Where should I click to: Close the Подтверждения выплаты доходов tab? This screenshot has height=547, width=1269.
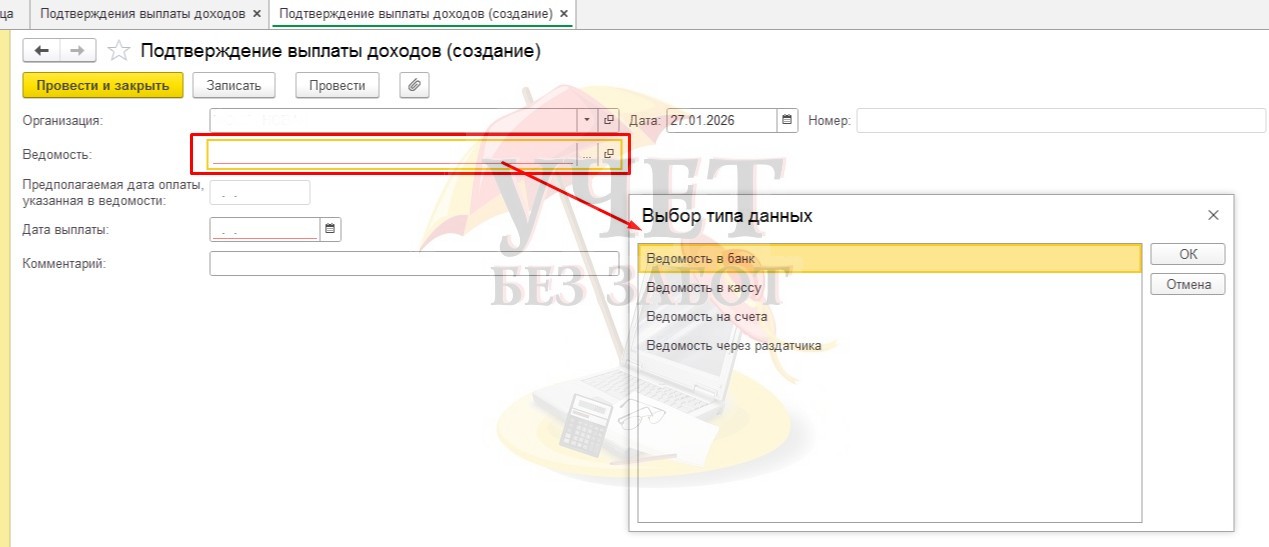click(x=257, y=14)
